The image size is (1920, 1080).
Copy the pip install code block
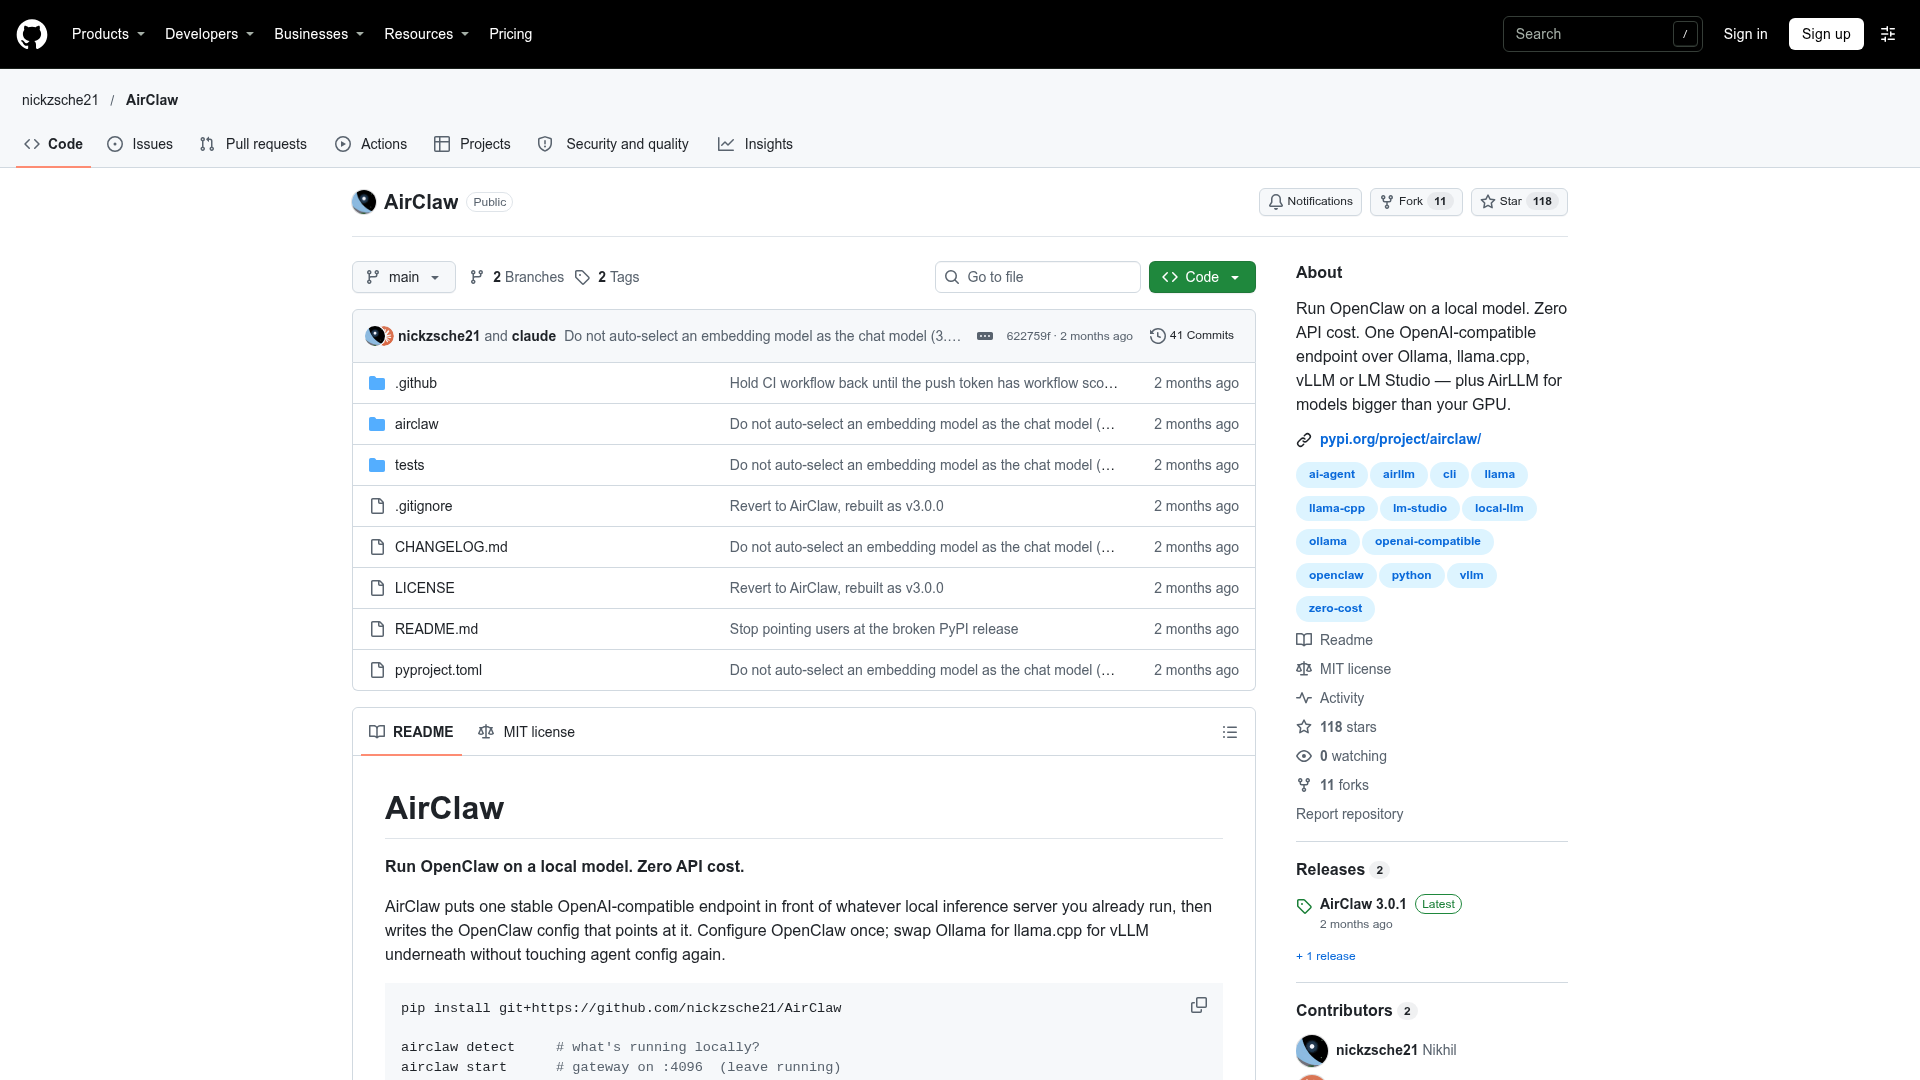(x=1199, y=1005)
